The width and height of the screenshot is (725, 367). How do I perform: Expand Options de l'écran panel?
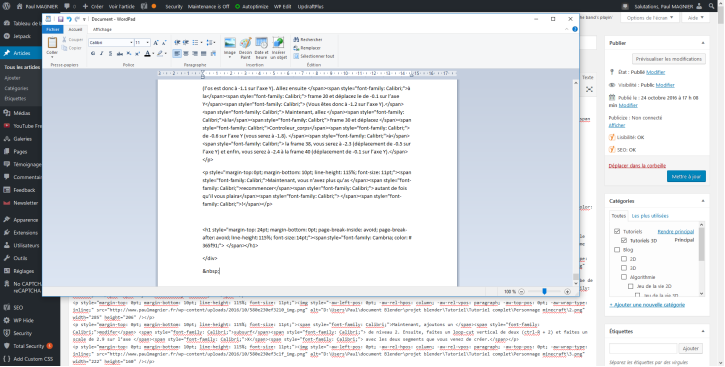[650, 18]
